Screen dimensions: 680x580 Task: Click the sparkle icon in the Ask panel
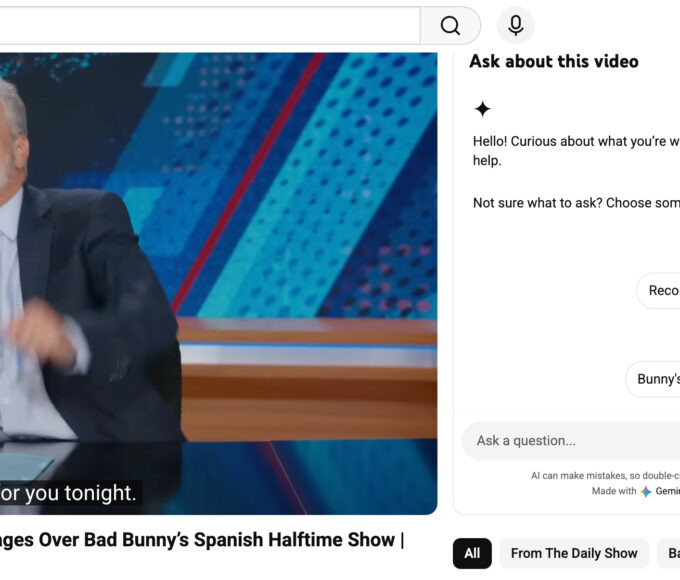pyautogui.click(x=482, y=109)
